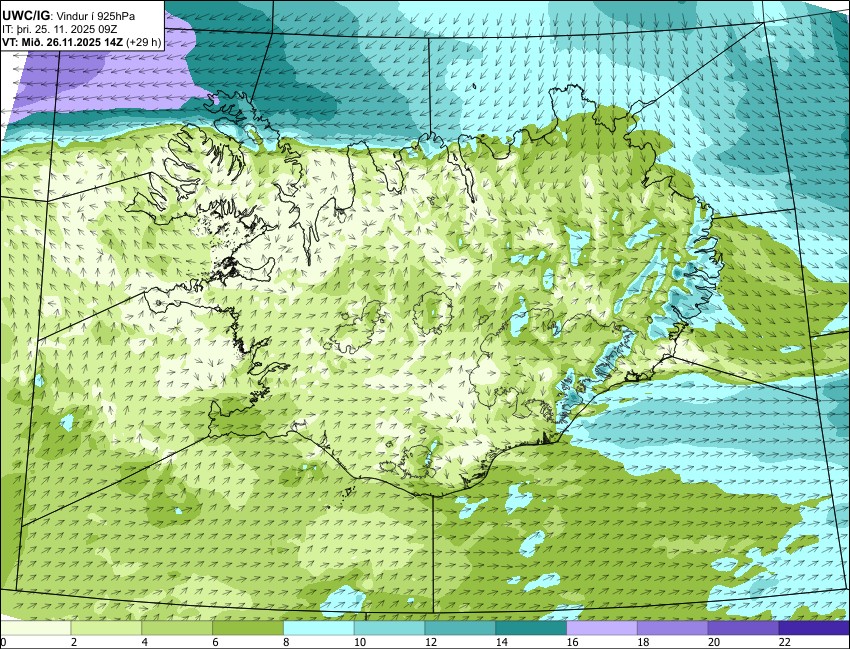850x649 pixels.
Task: Click the 6–8 olive green legend band
Action: [x=248, y=628]
